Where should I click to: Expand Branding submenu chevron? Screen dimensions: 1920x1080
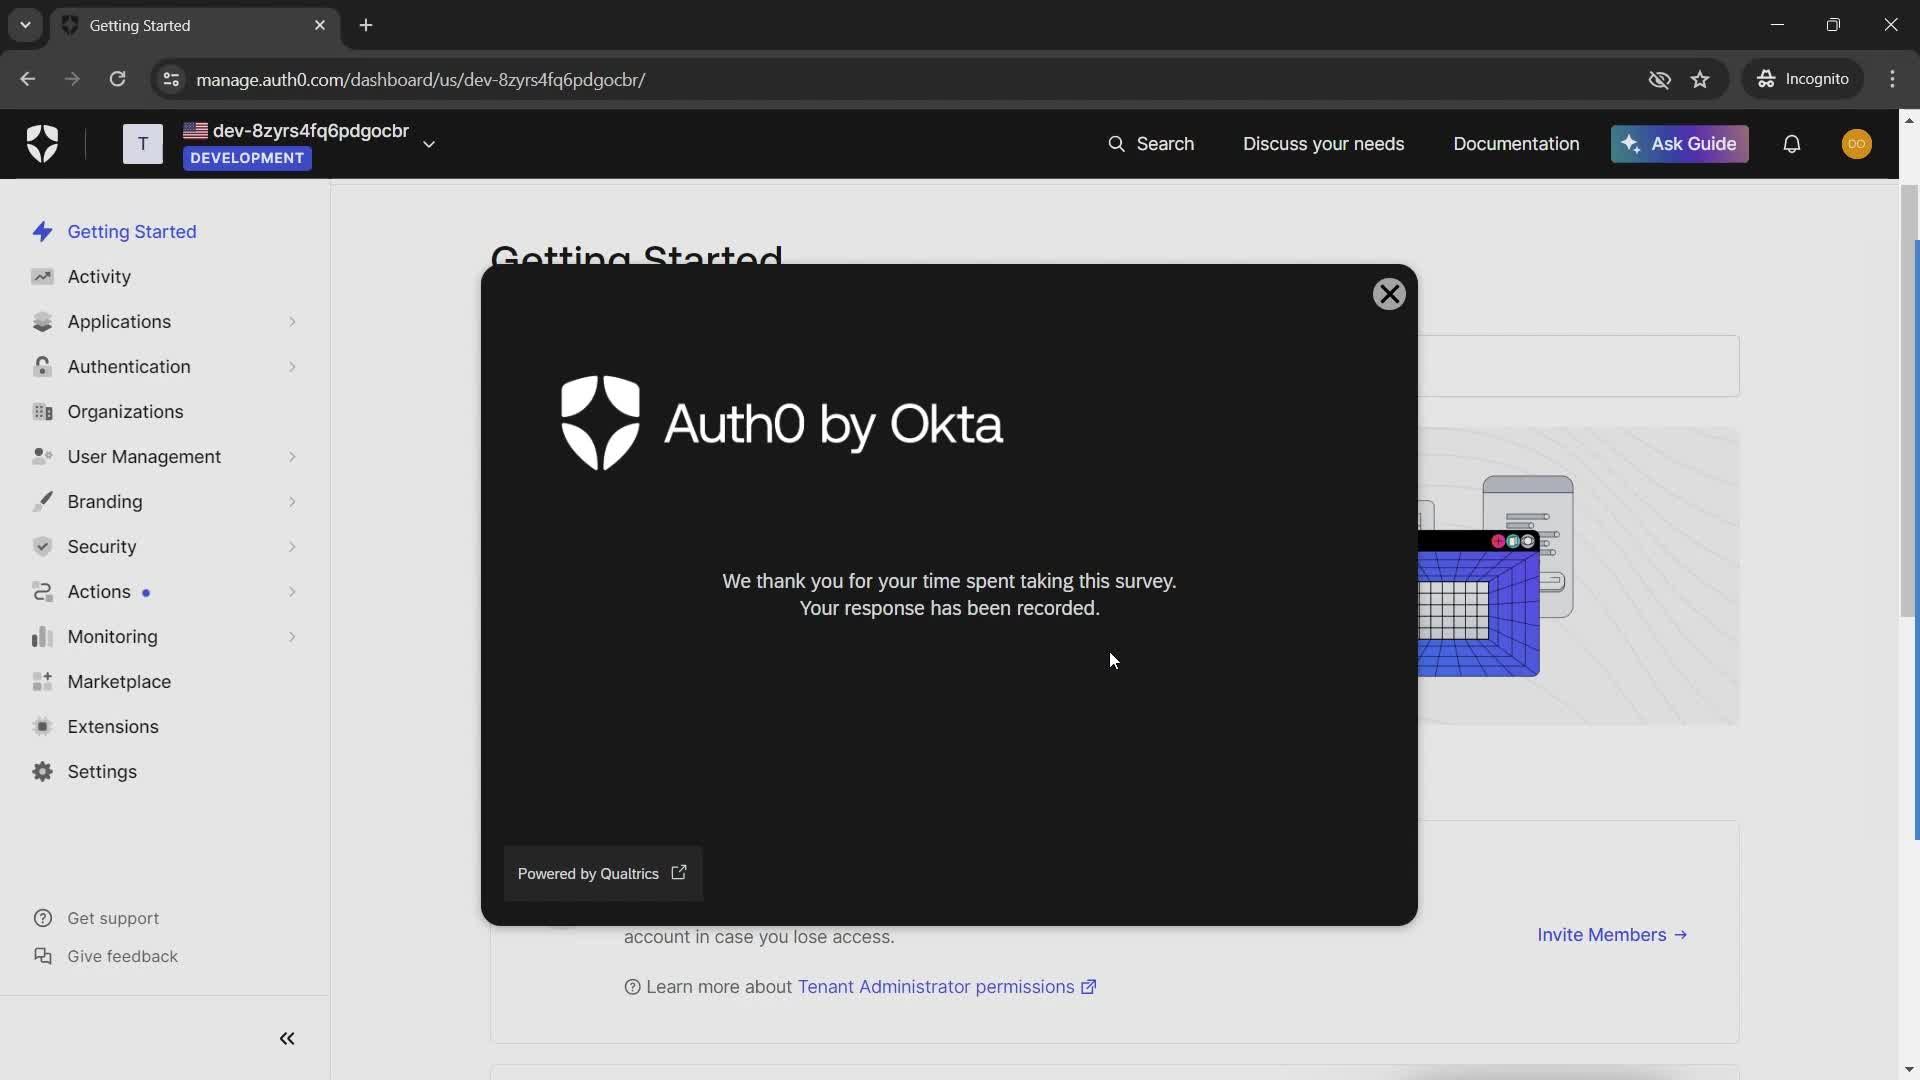[292, 501]
